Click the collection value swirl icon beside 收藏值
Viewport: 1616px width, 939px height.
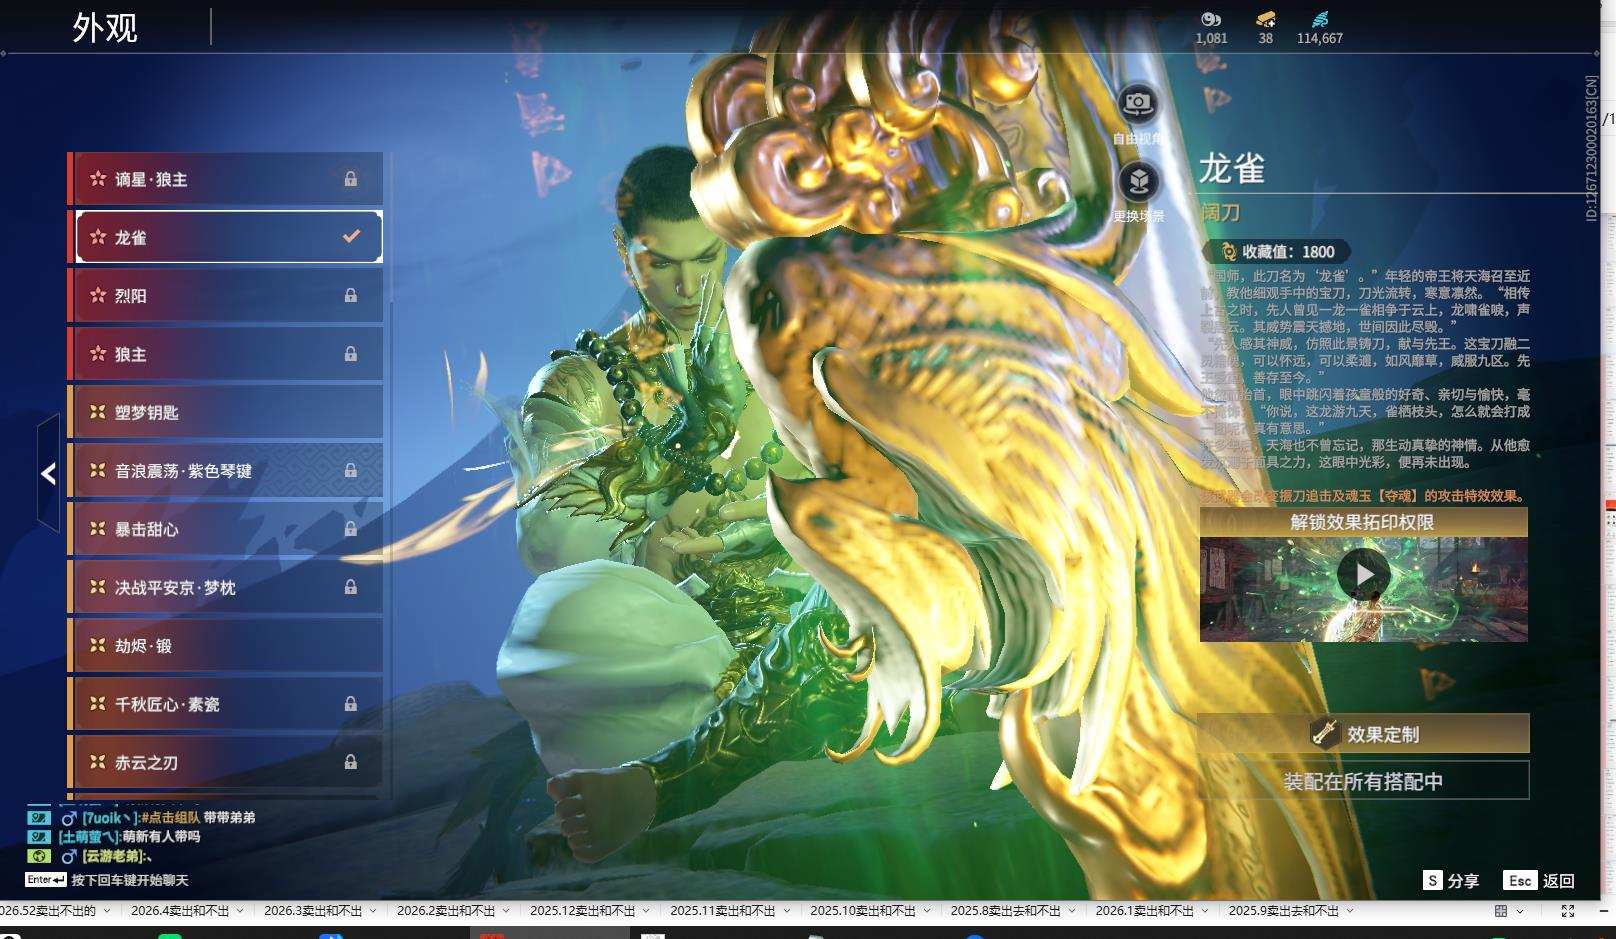click(x=1228, y=252)
